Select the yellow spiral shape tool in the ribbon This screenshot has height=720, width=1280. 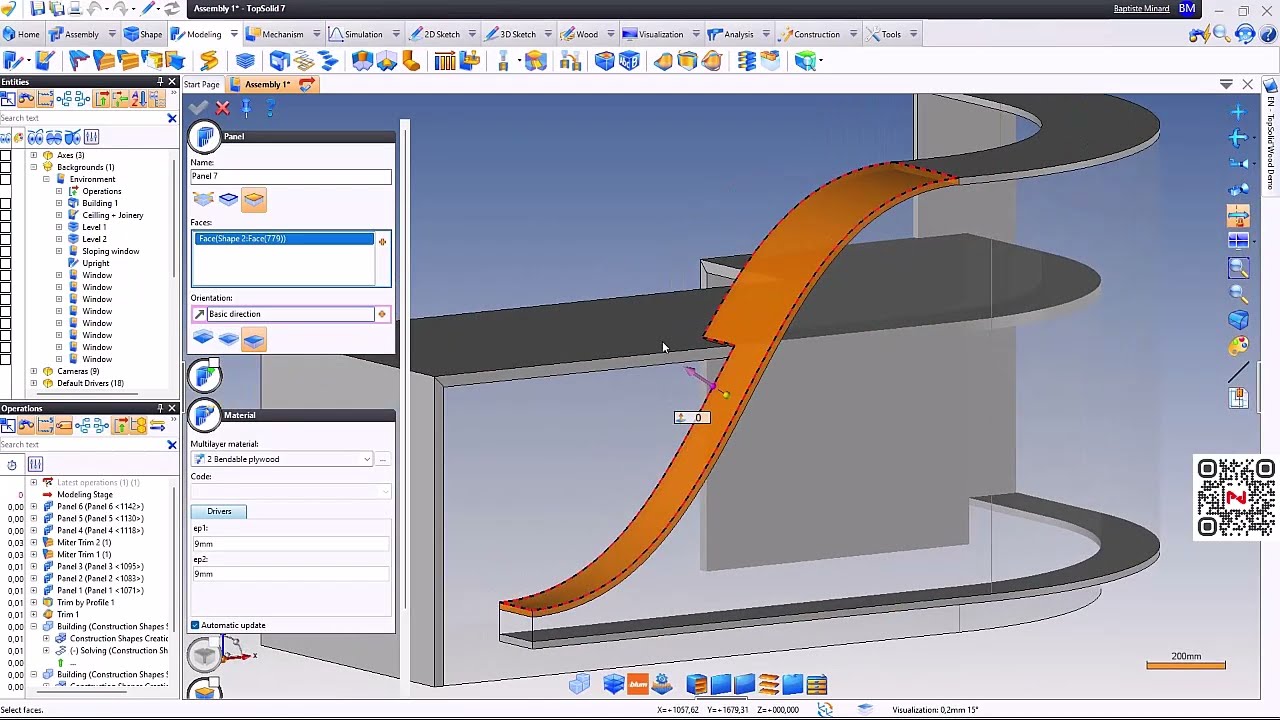pyautogui.click(x=209, y=61)
